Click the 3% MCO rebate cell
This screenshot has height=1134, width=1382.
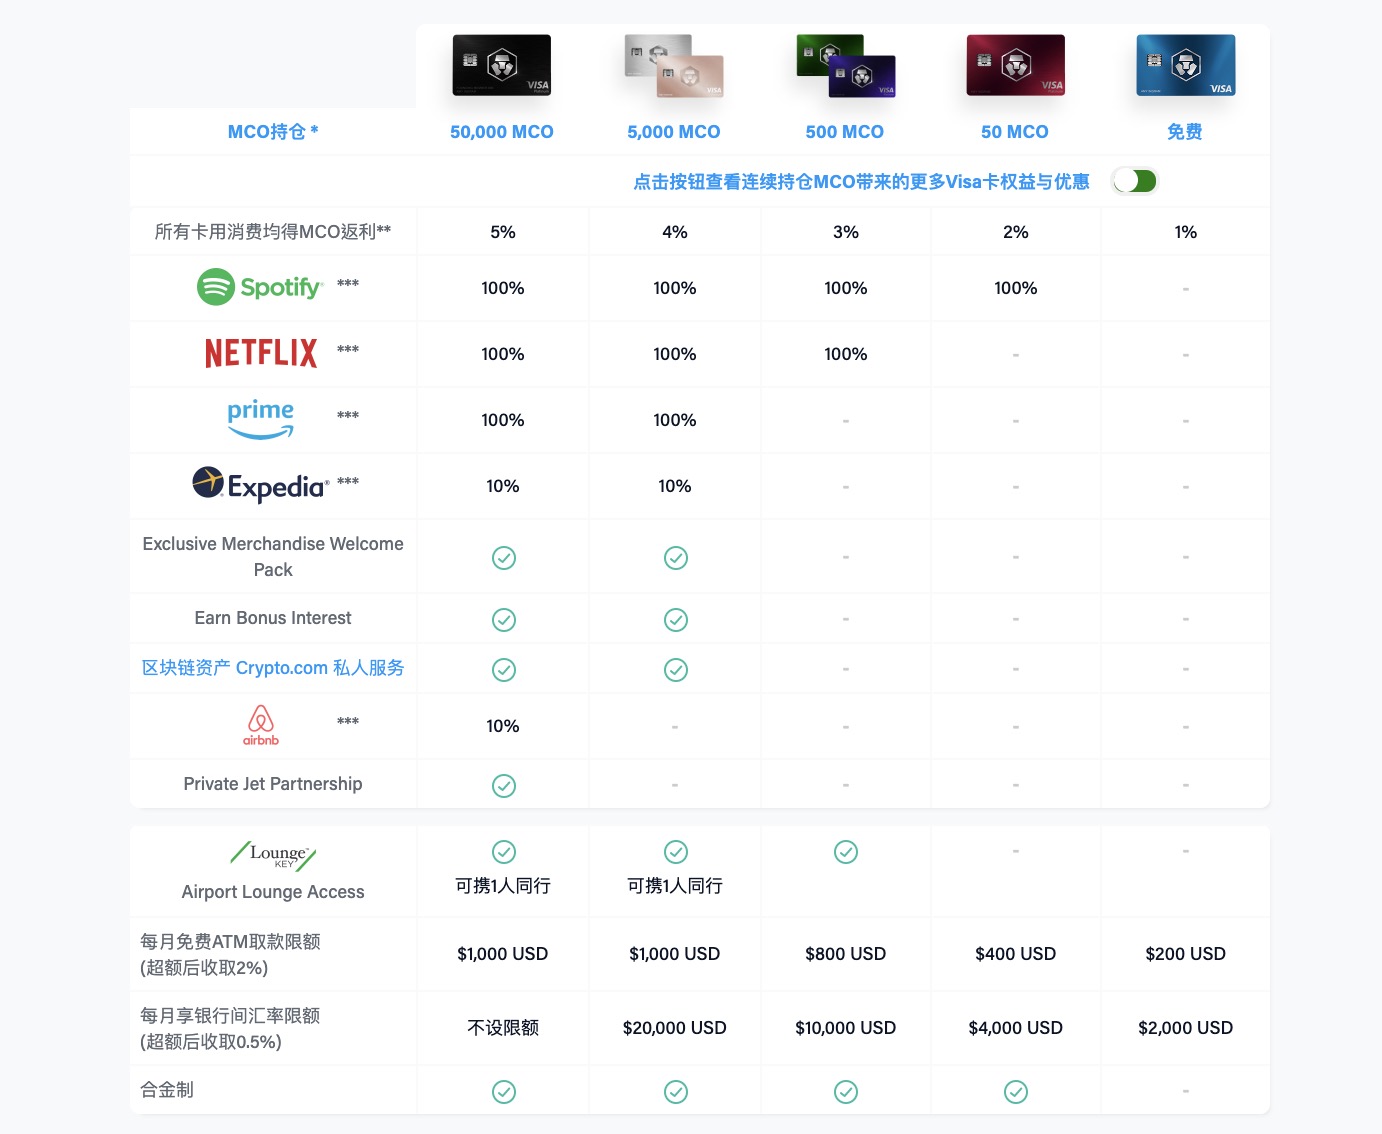point(846,232)
